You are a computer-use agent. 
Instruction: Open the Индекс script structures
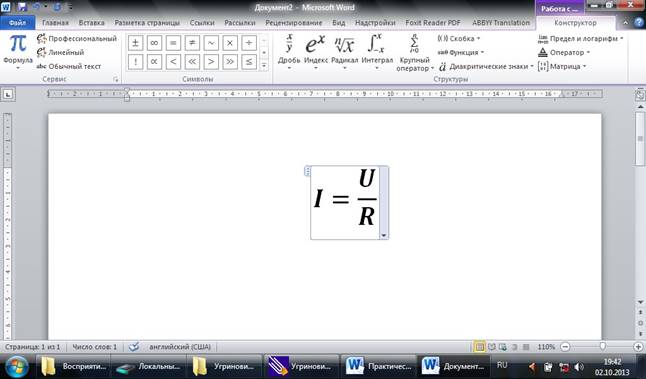(x=316, y=51)
